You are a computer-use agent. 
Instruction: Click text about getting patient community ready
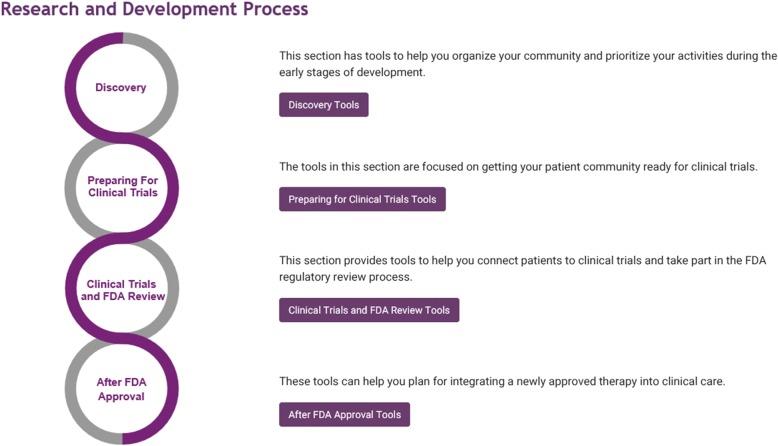tap(518, 166)
